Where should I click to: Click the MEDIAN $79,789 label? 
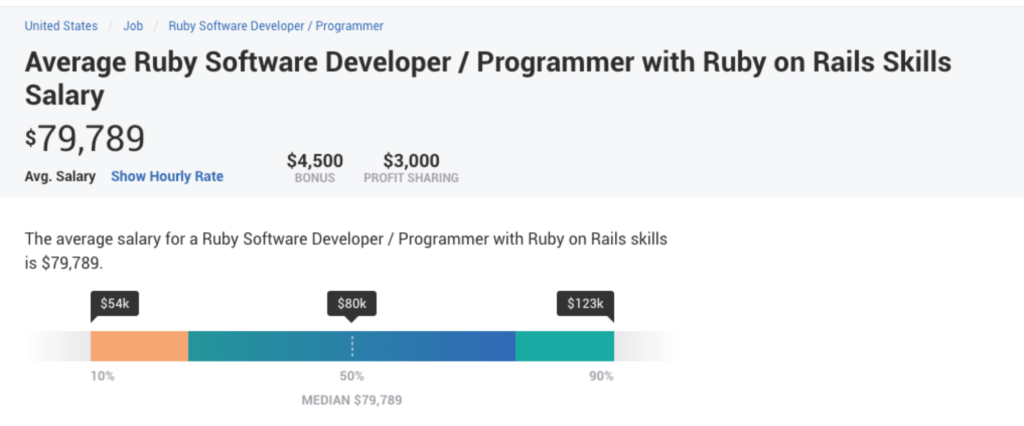[352, 400]
